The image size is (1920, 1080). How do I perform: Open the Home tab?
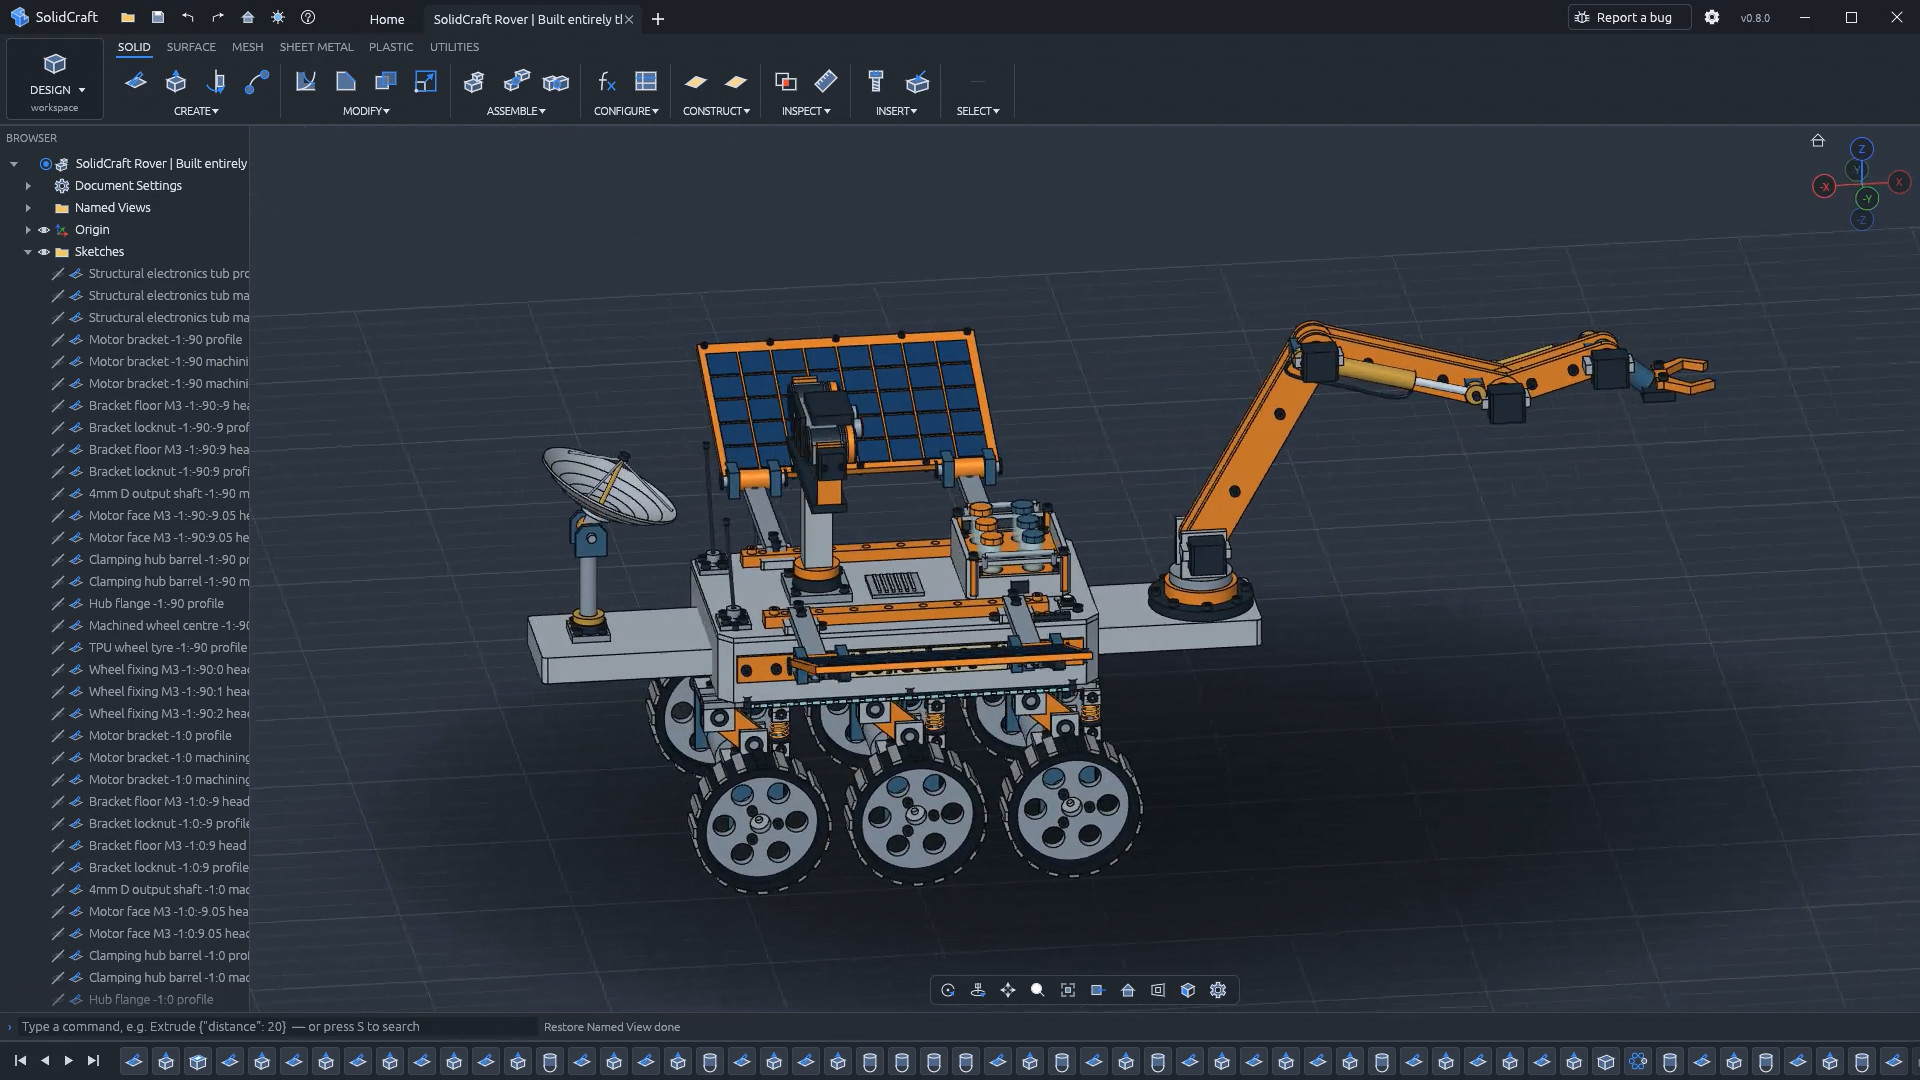387,19
